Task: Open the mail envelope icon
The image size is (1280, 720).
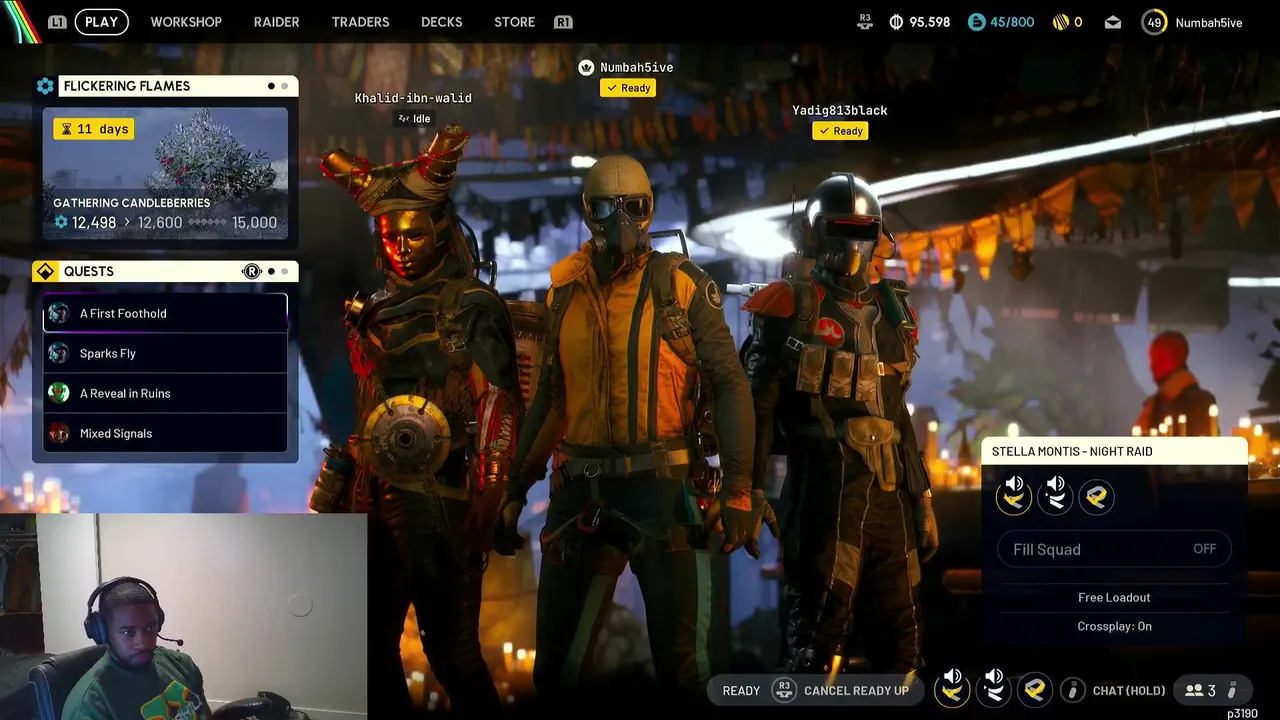Action: [x=1113, y=22]
